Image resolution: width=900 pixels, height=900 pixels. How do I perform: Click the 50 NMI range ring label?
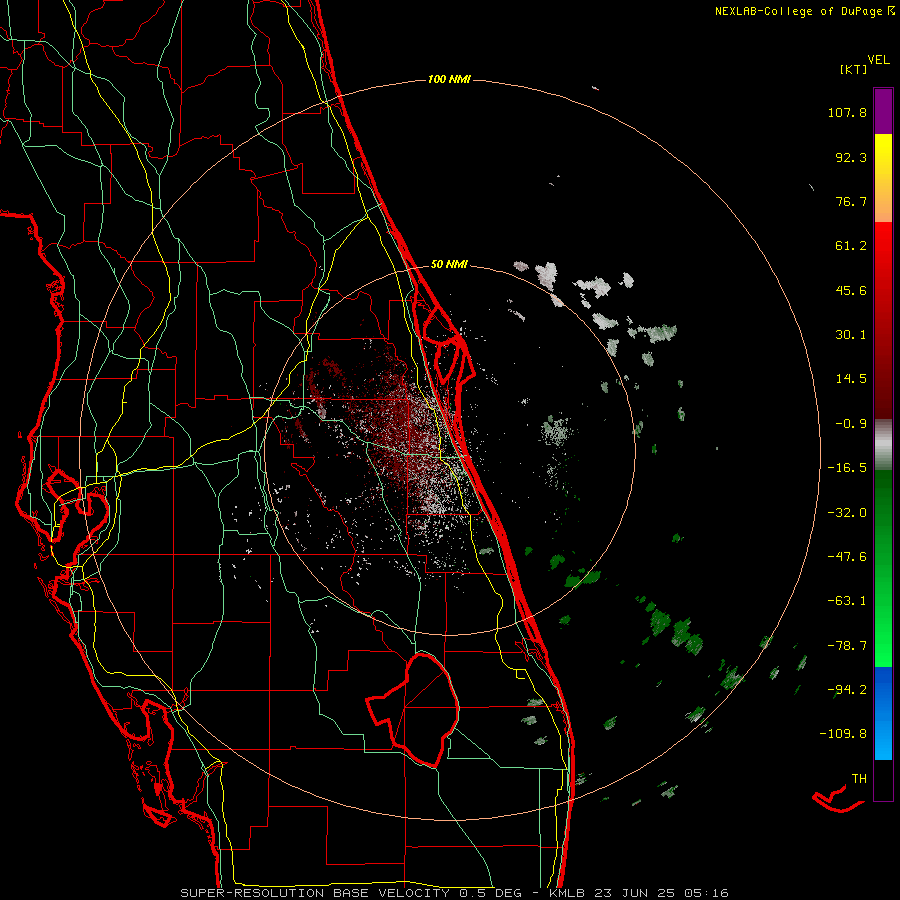(449, 265)
